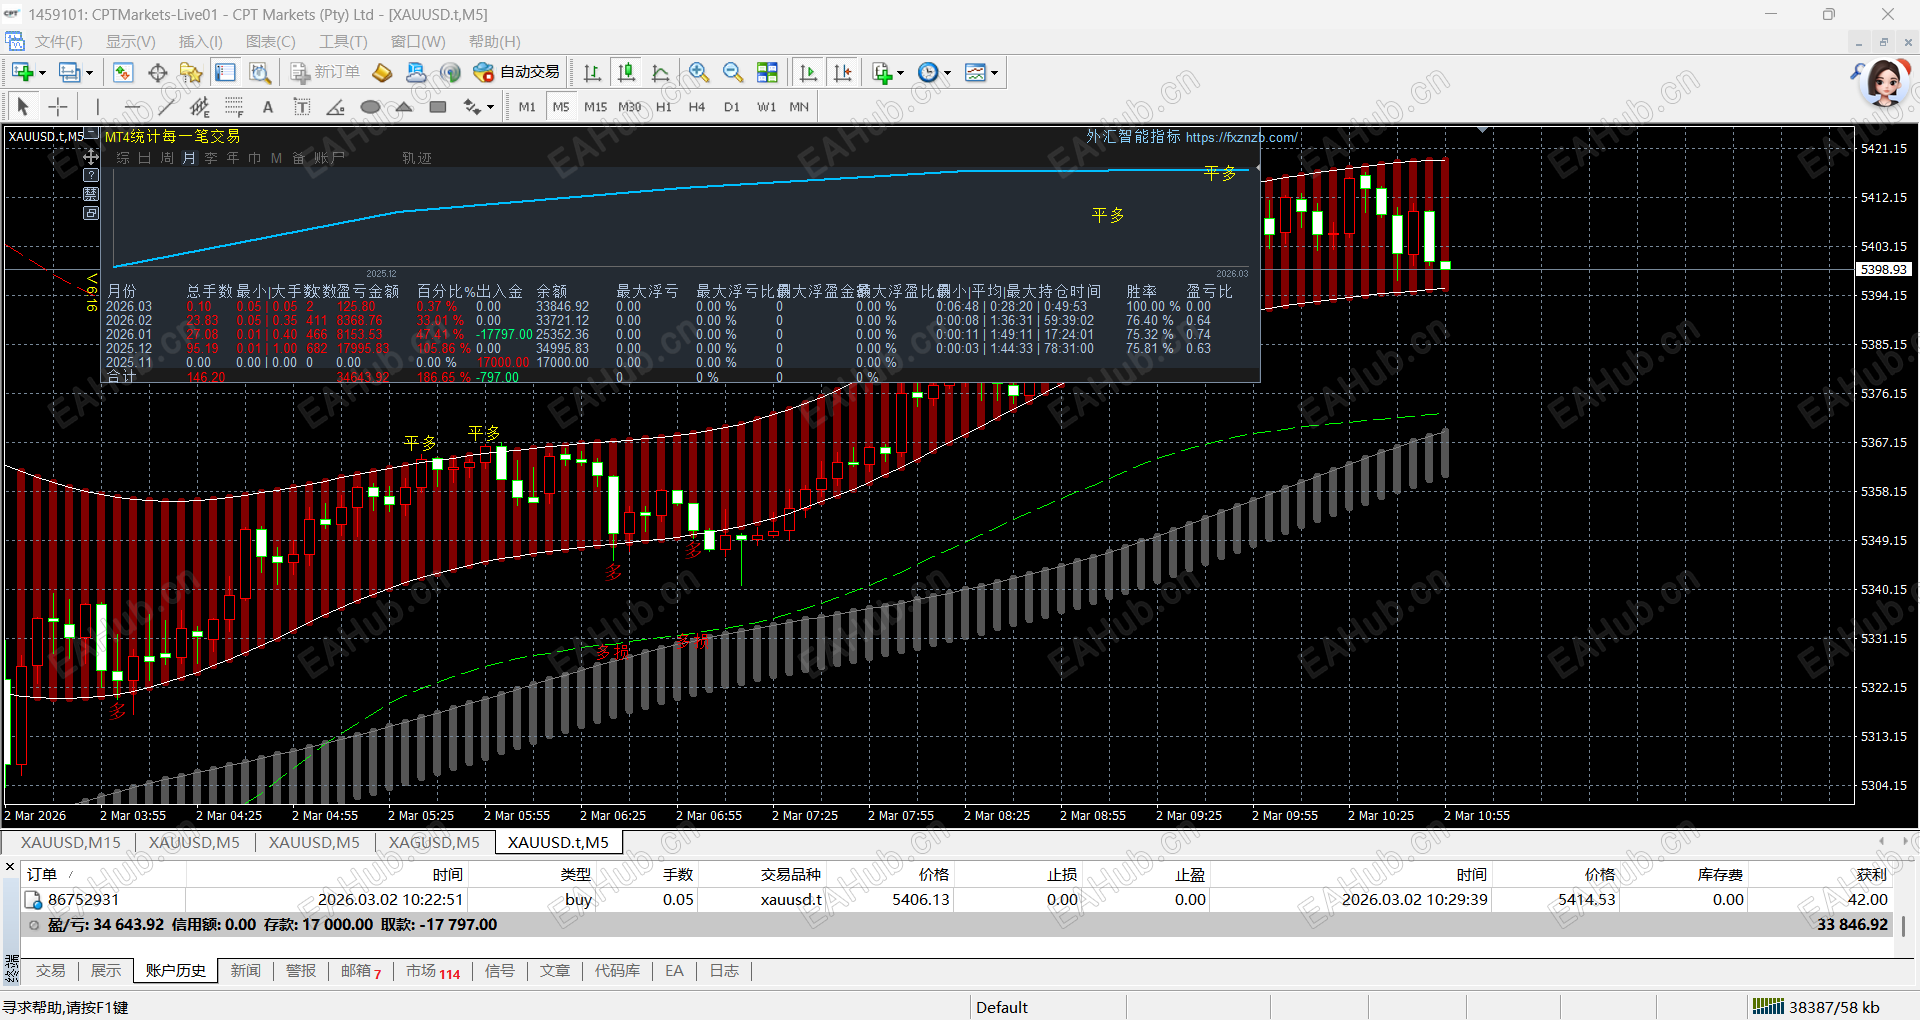Click the tile windows icon
The image size is (1920, 1020).
click(x=767, y=73)
